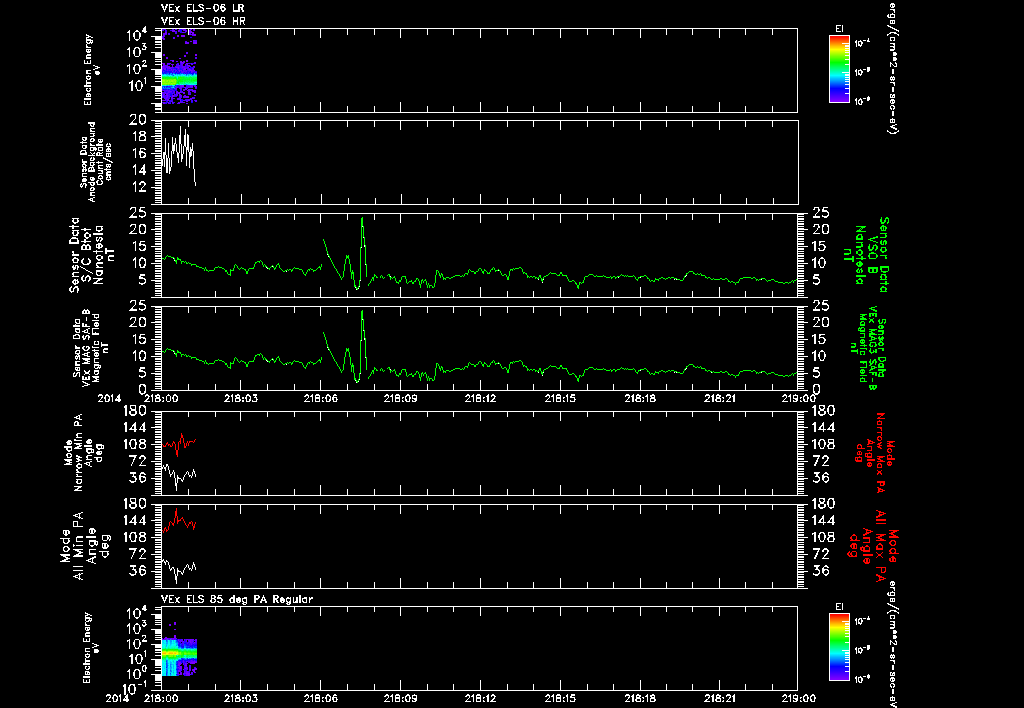Click the green 'Sensor Data VSO B Nanotesla' label
The height and width of the screenshot is (708, 1024).
point(867,255)
